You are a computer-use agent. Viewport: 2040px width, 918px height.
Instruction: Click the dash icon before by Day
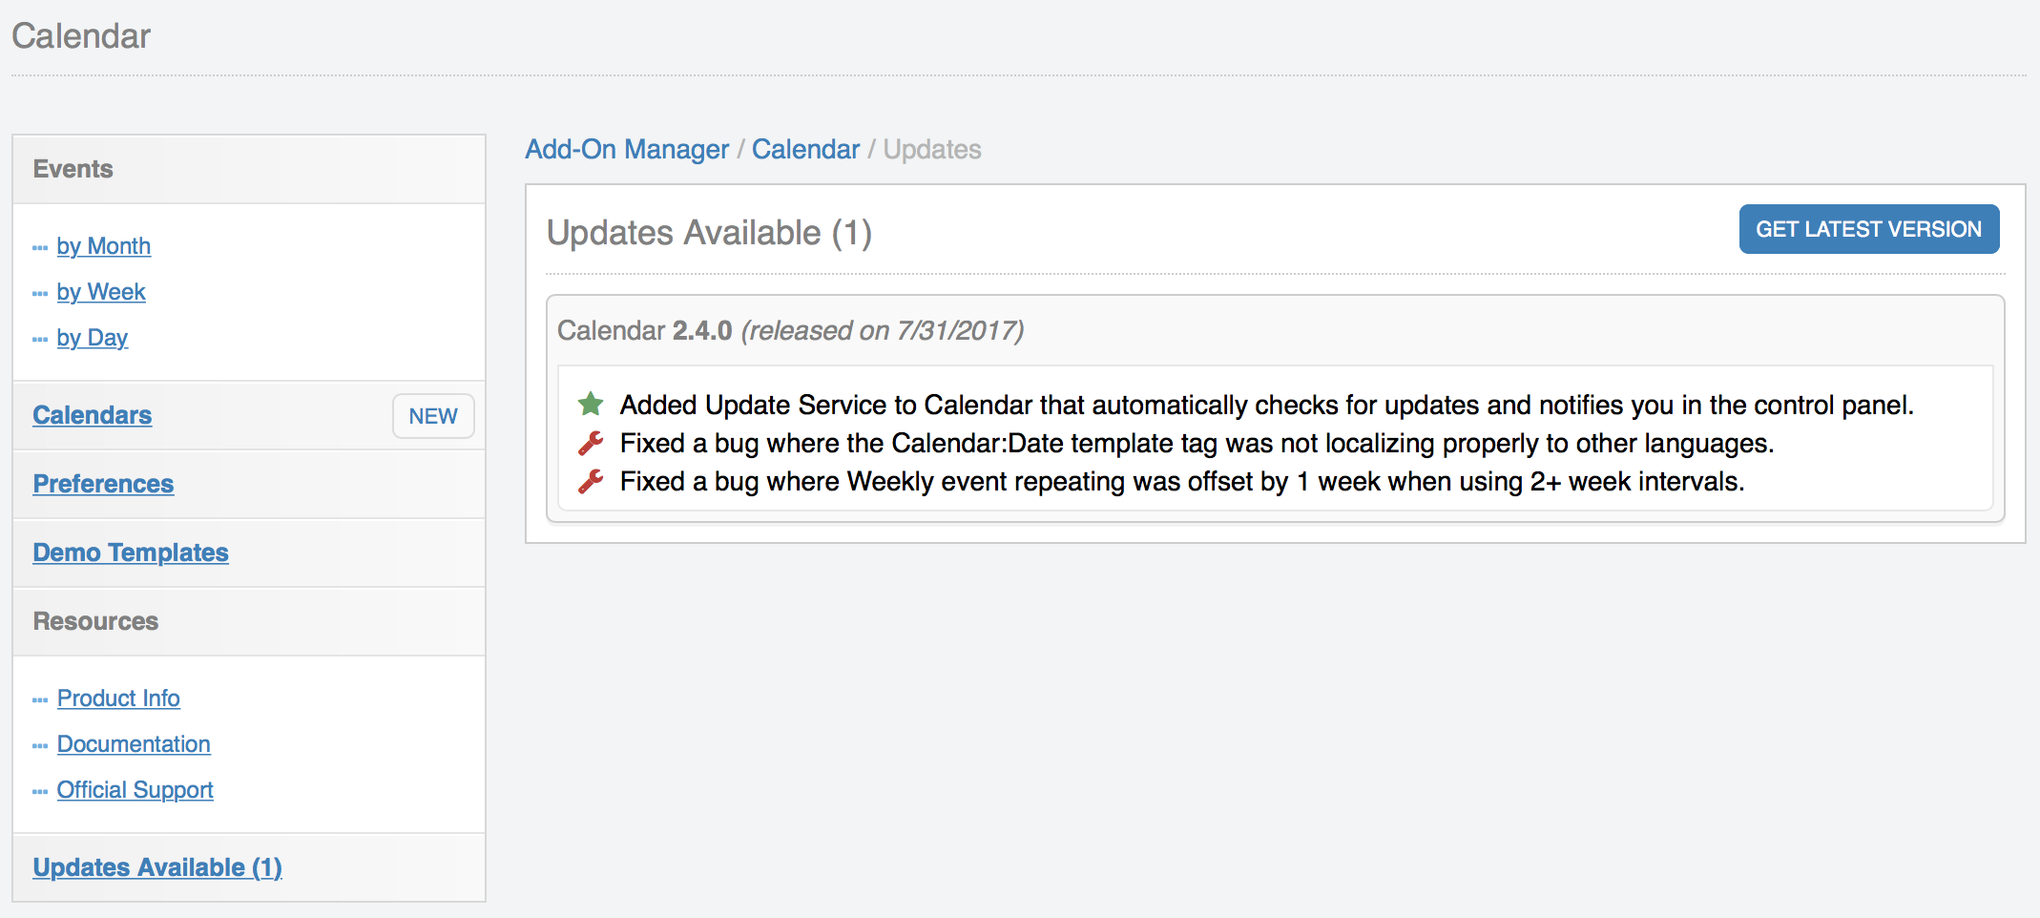[x=40, y=339]
